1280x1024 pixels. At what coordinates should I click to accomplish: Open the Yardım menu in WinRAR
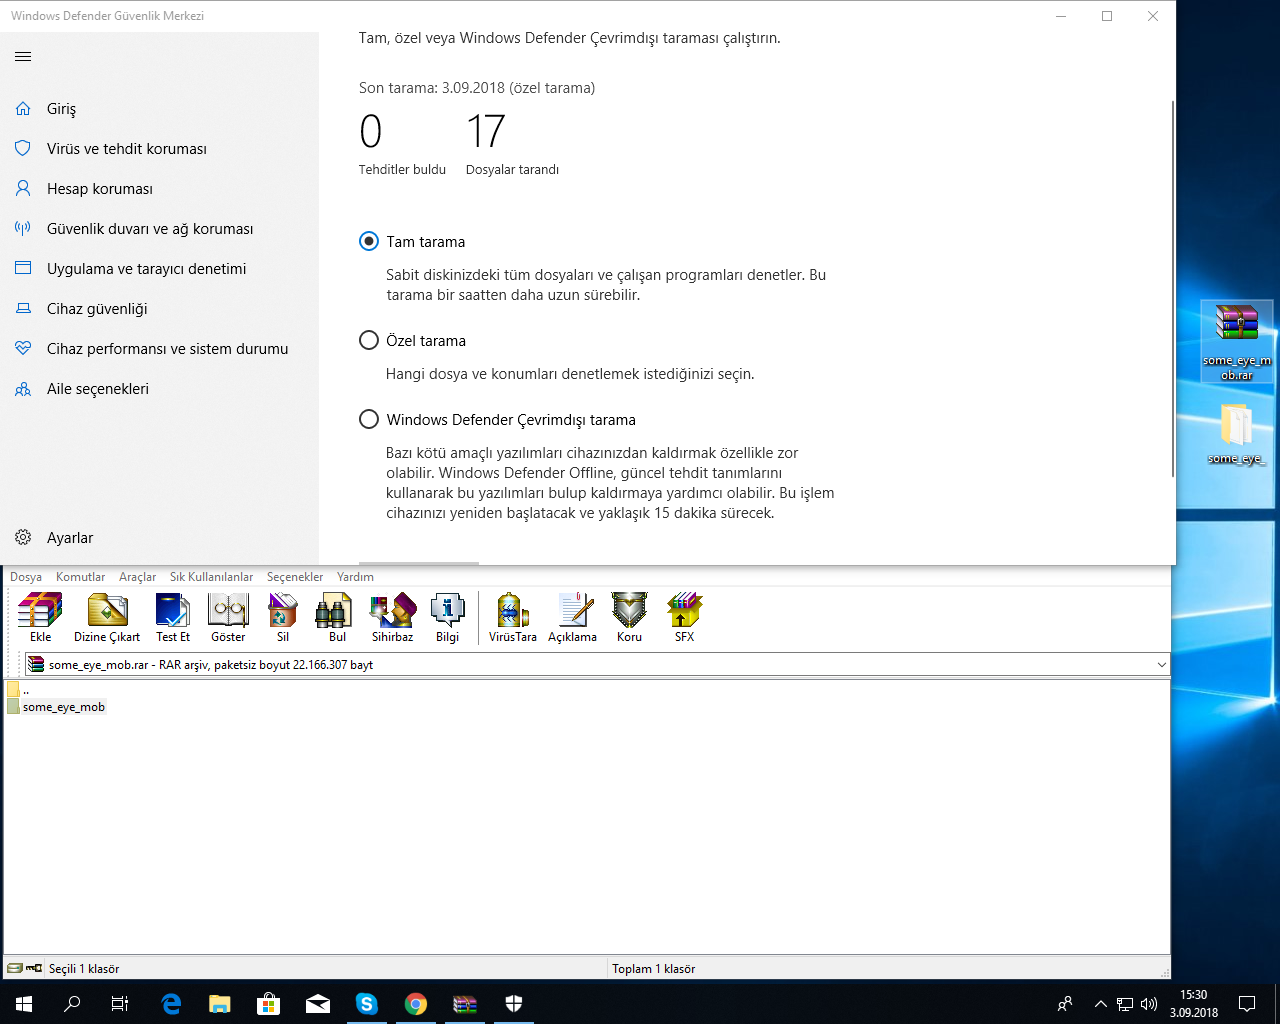(355, 577)
